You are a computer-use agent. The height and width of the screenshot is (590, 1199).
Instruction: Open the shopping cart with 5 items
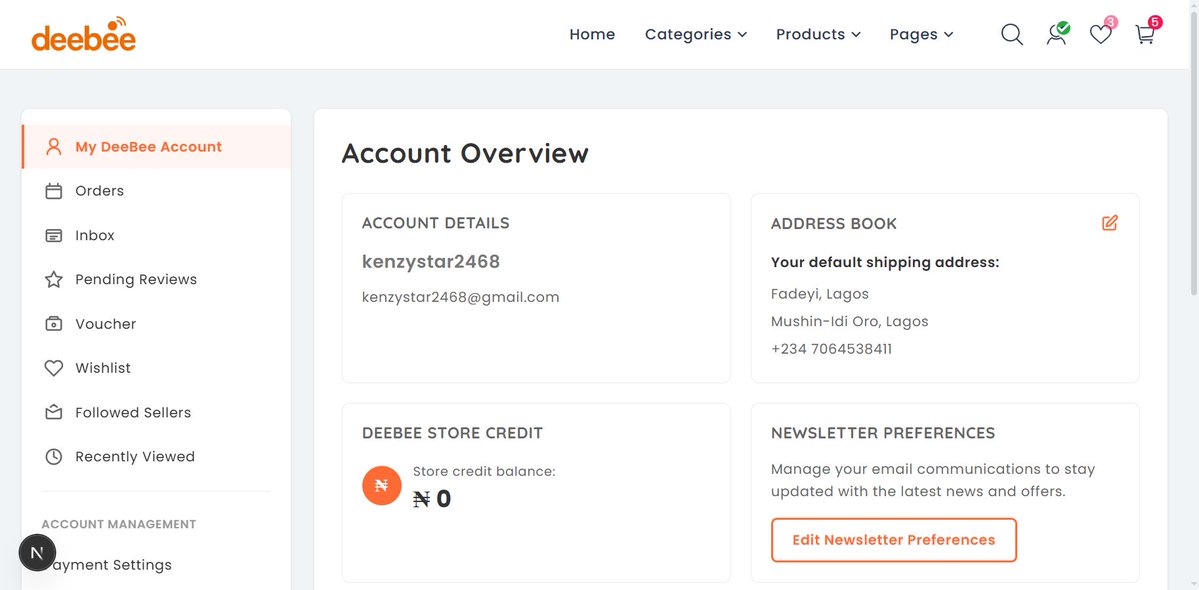click(1144, 34)
